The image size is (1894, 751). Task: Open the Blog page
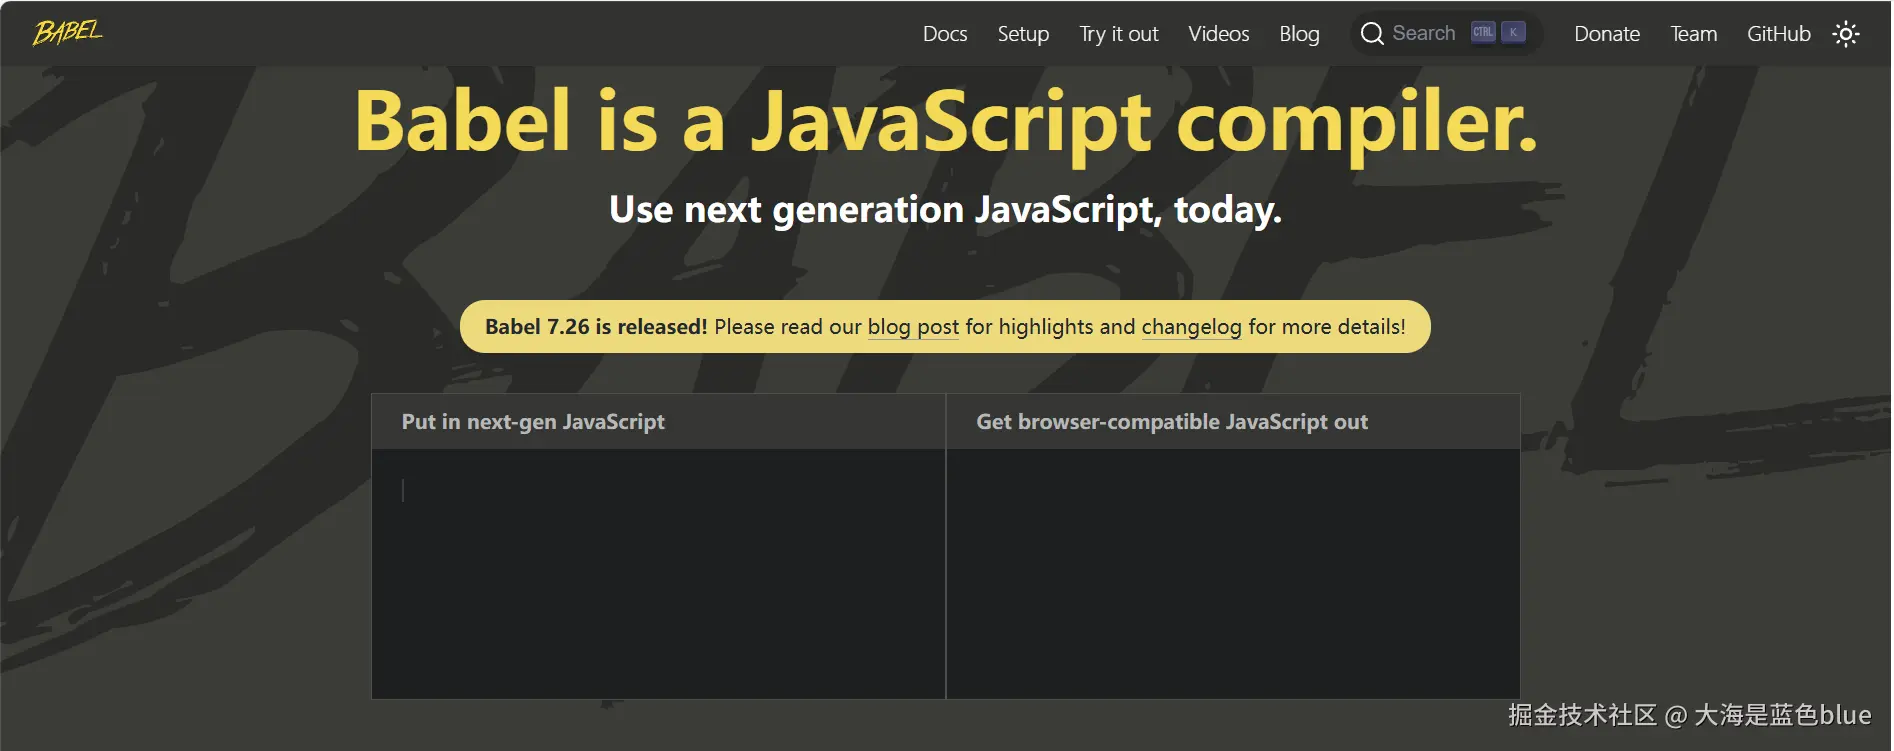(1299, 34)
